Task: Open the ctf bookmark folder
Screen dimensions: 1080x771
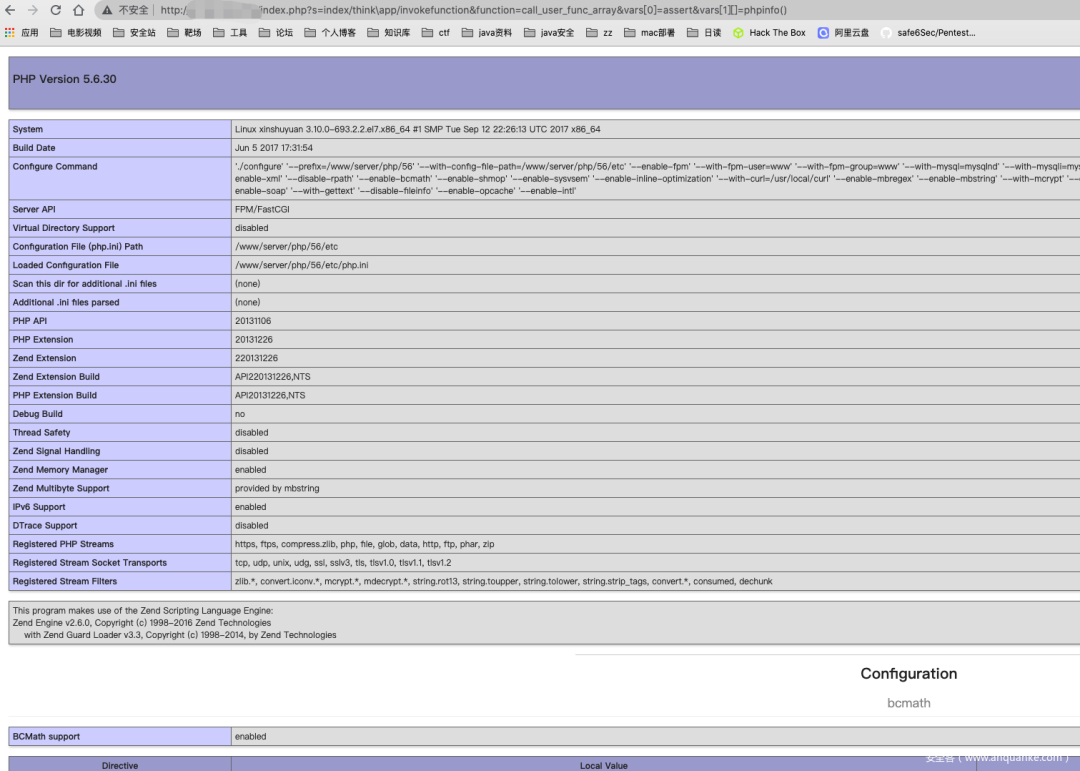Action: (x=435, y=32)
